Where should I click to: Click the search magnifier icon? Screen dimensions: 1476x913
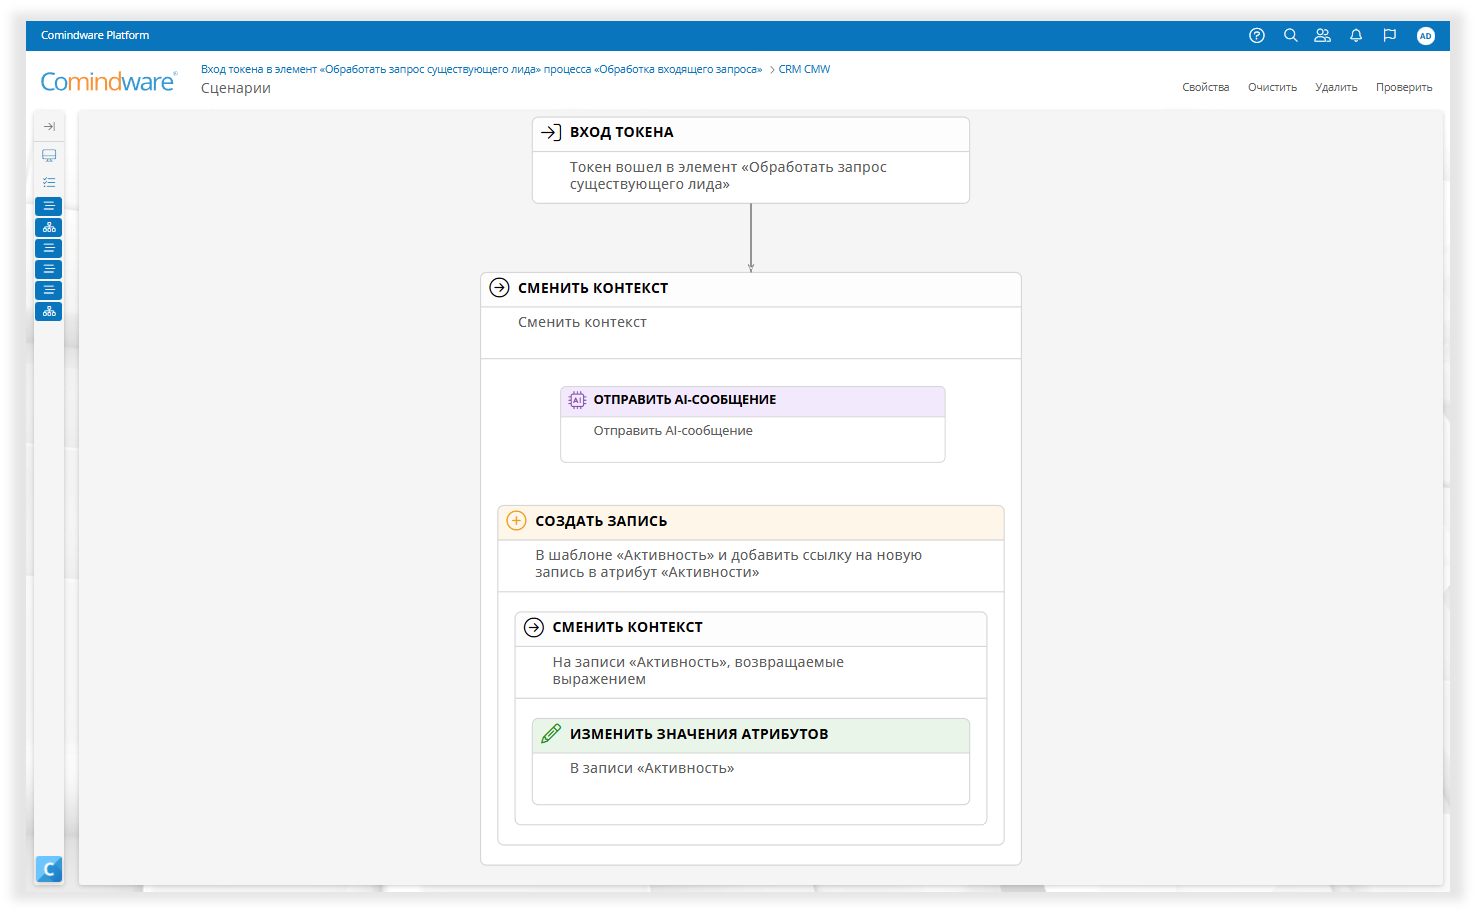(x=1291, y=35)
